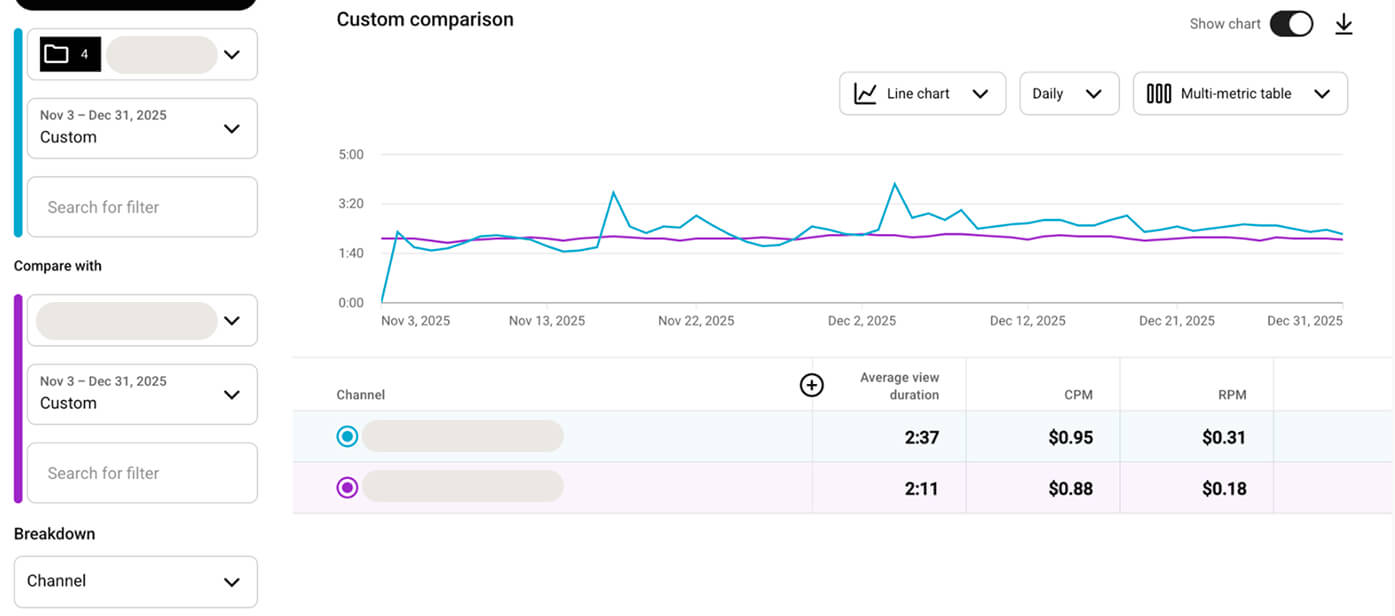Click the Compare with label
Image resolution: width=1395 pixels, height=616 pixels.
coord(58,266)
